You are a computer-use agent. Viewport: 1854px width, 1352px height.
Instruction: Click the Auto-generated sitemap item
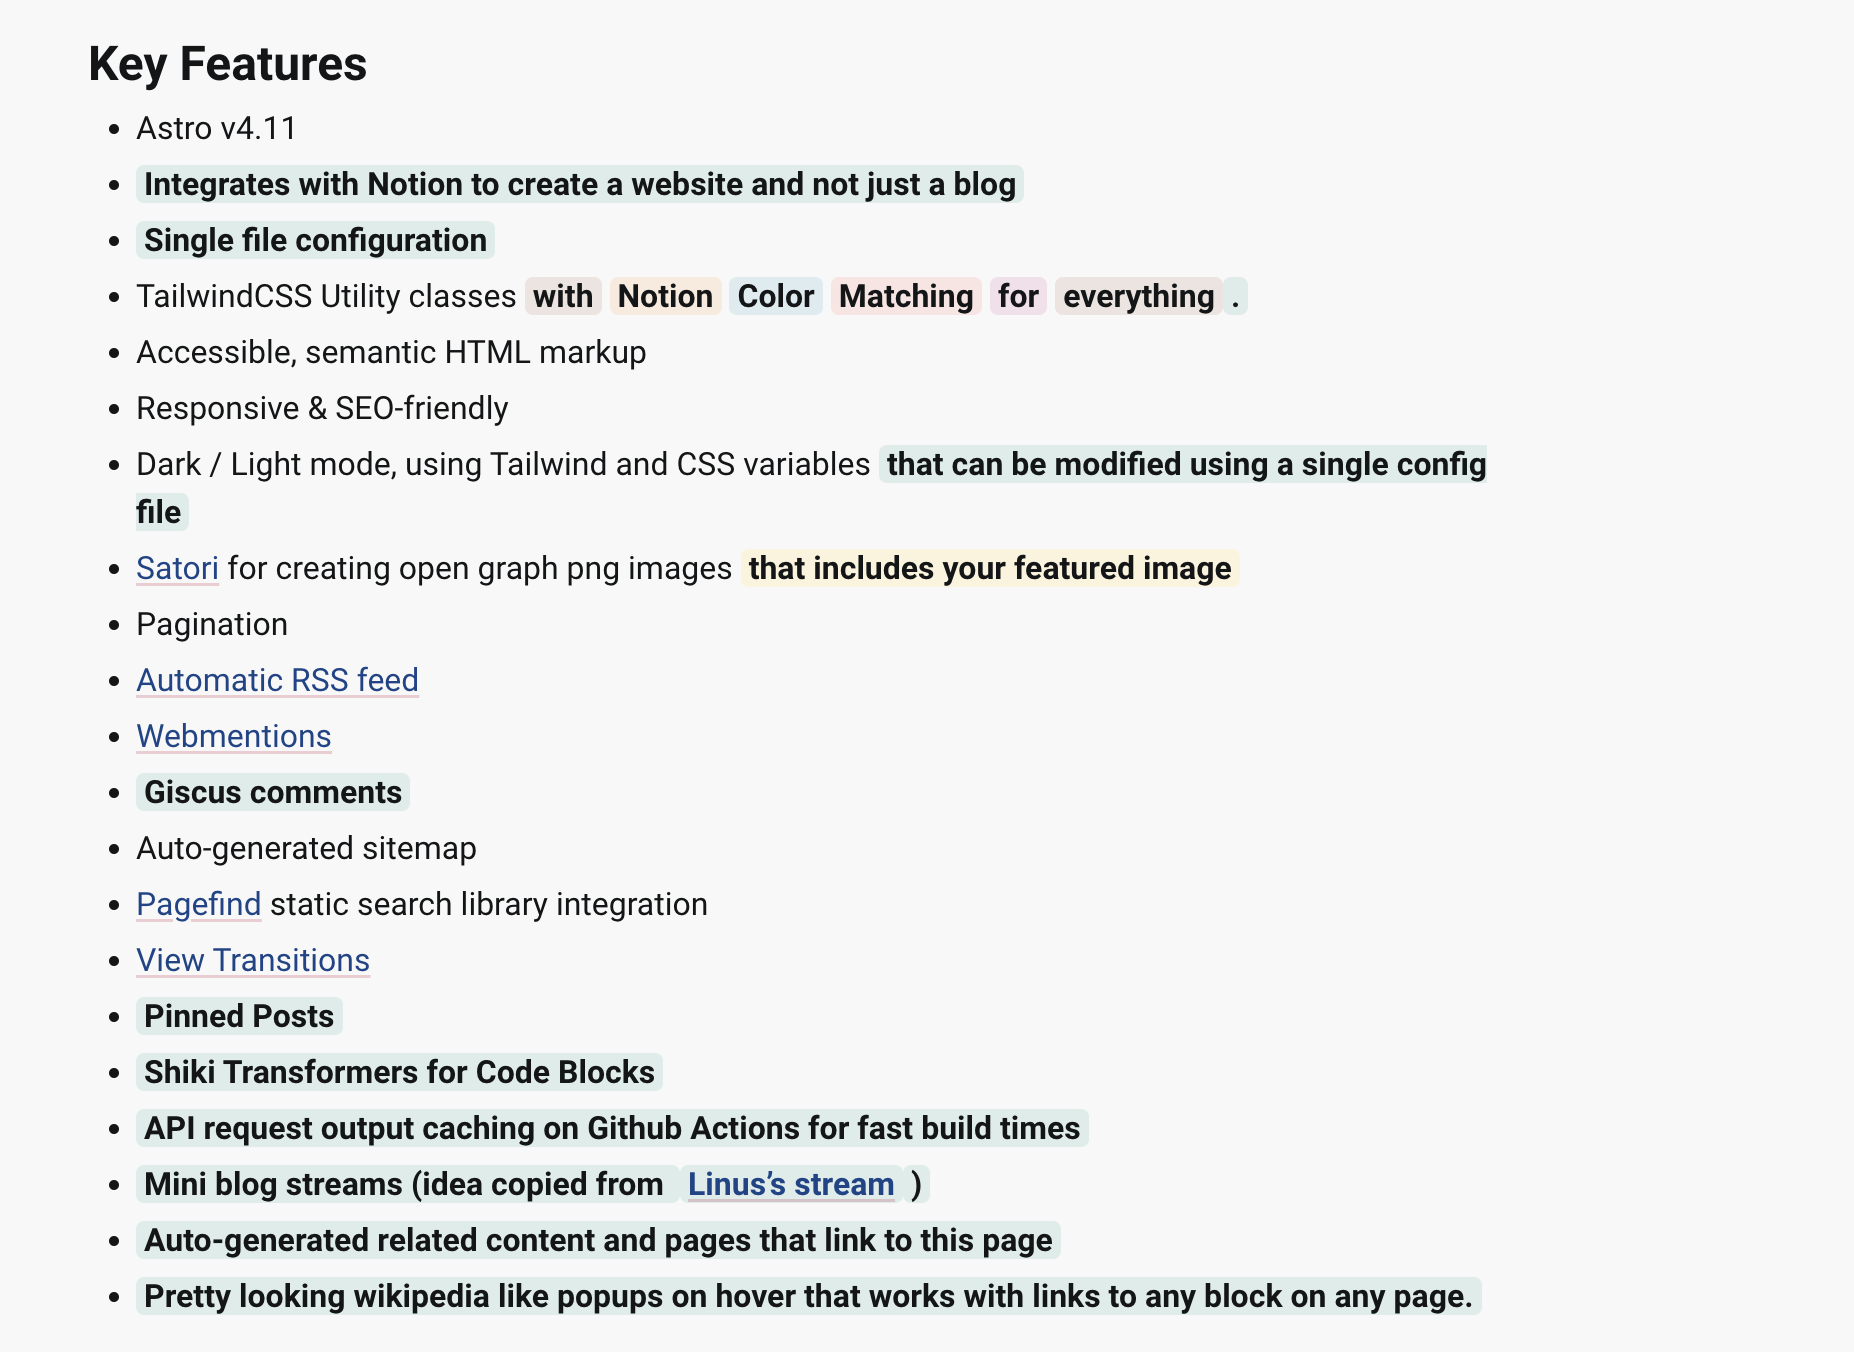pos(306,848)
